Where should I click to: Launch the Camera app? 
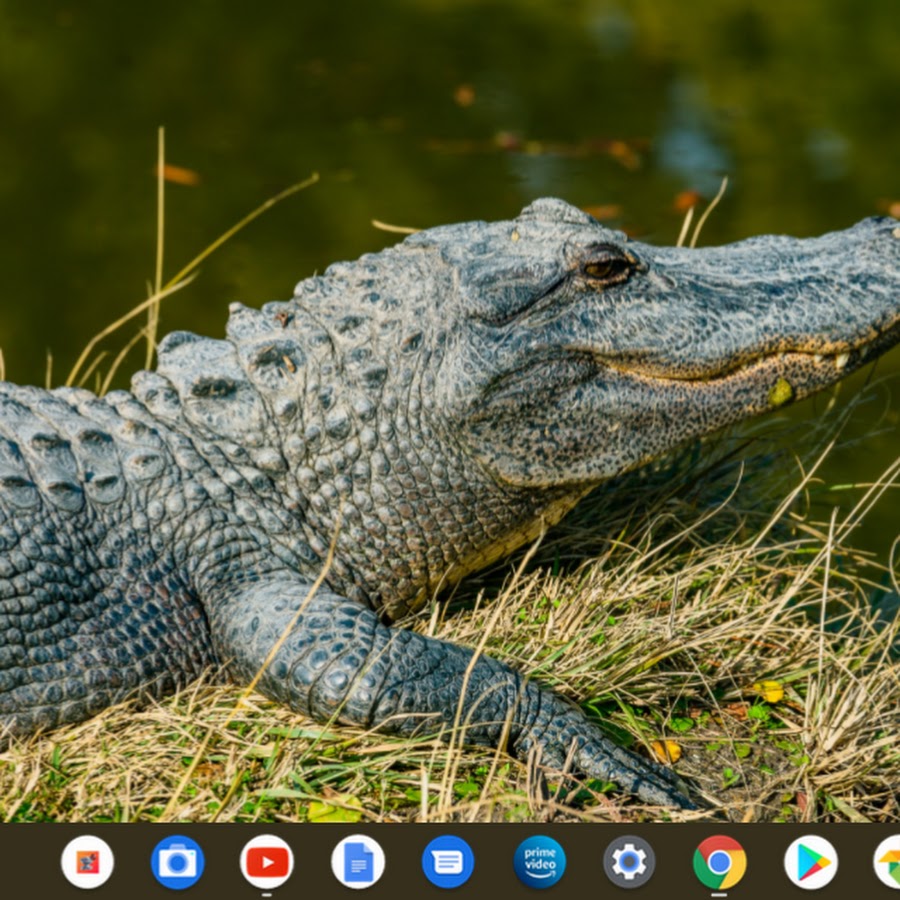(x=177, y=862)
